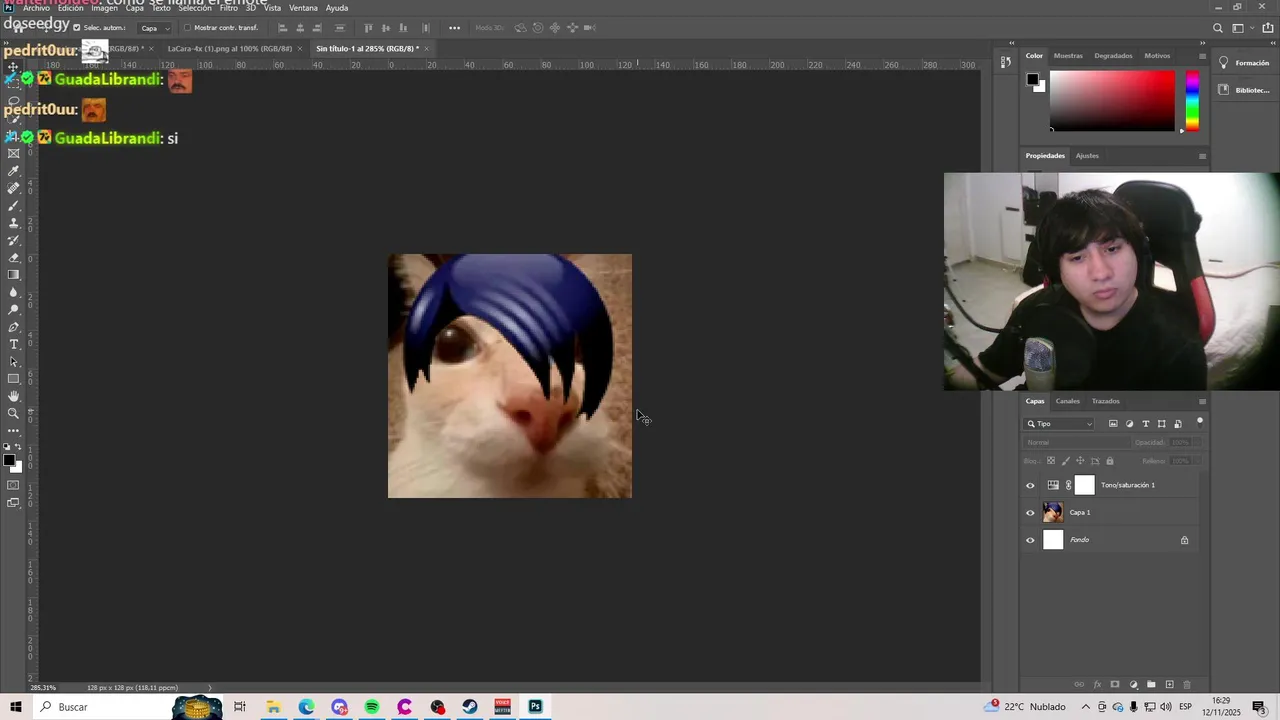Add a layer mask
Screen dimensions: 1280x720
(x=1115, y=685)
